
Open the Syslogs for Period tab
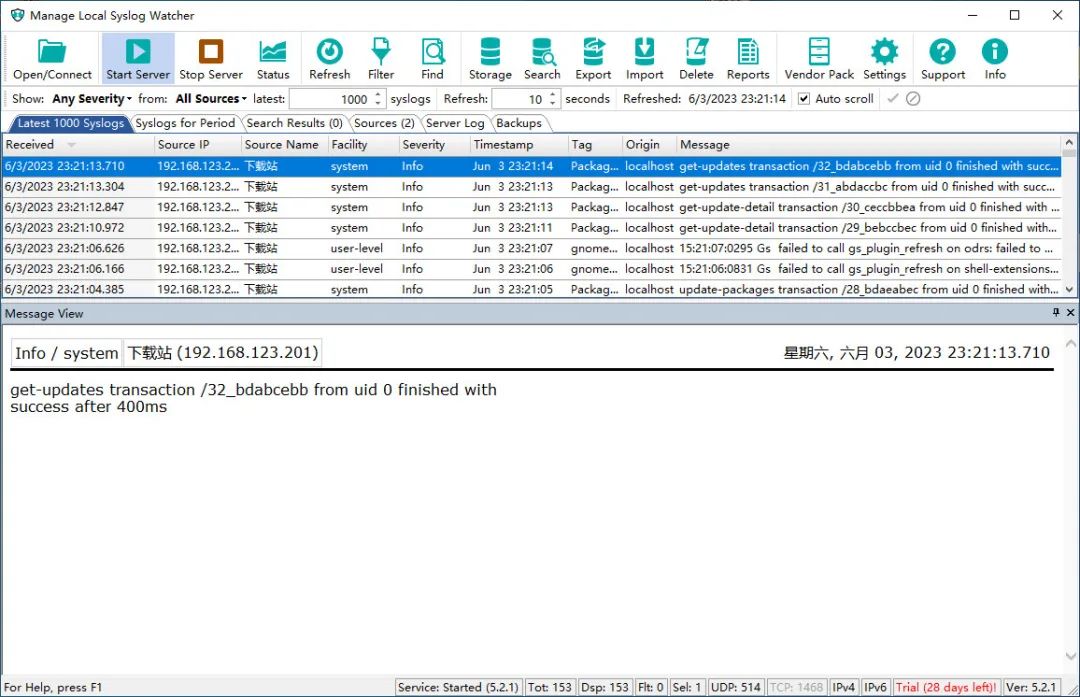[185, 123]
